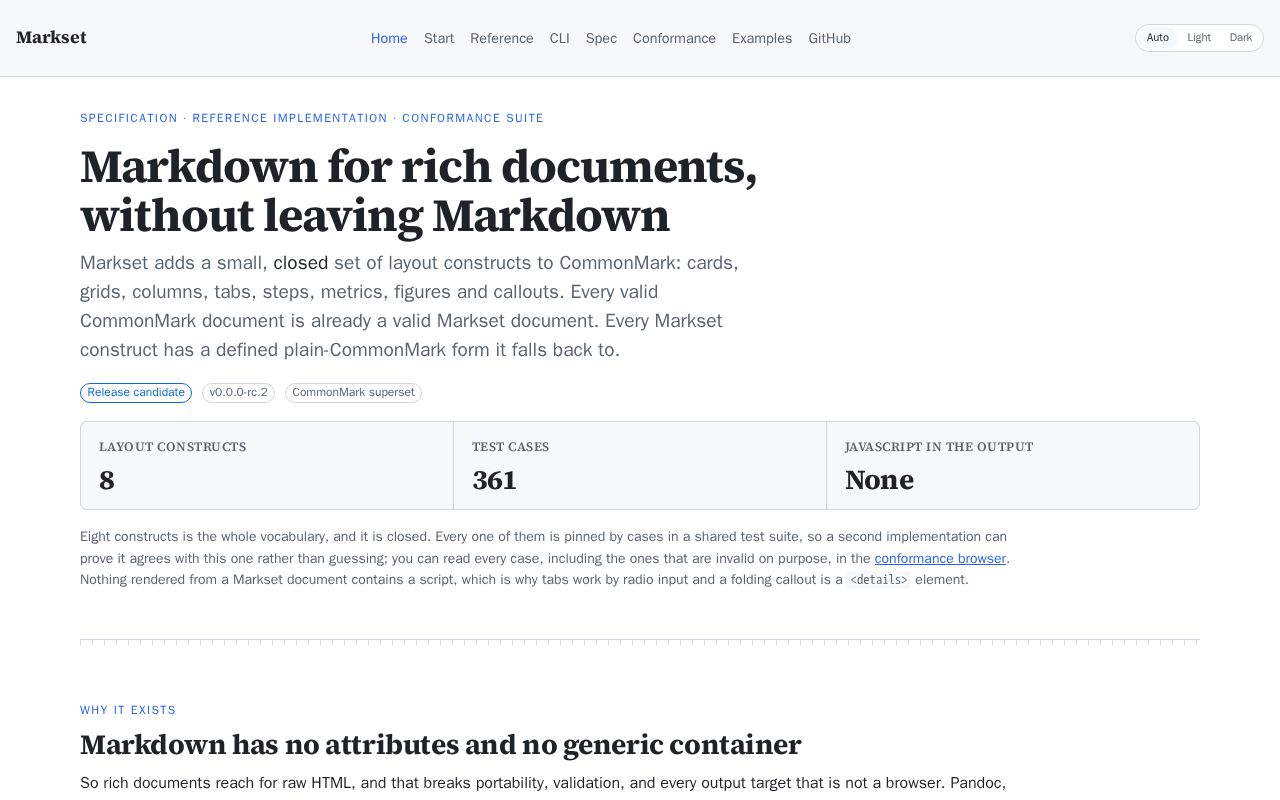Open the Examples page

coord(762,38)
